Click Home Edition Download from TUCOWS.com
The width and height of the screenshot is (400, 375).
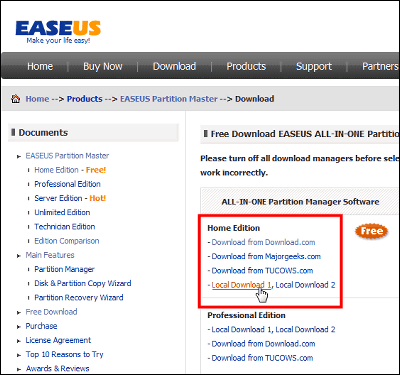point(262,271)
